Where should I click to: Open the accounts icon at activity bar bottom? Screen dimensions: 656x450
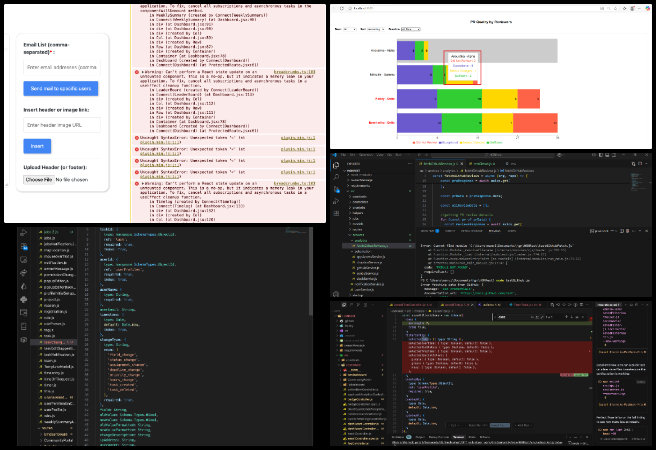[337, 294]
